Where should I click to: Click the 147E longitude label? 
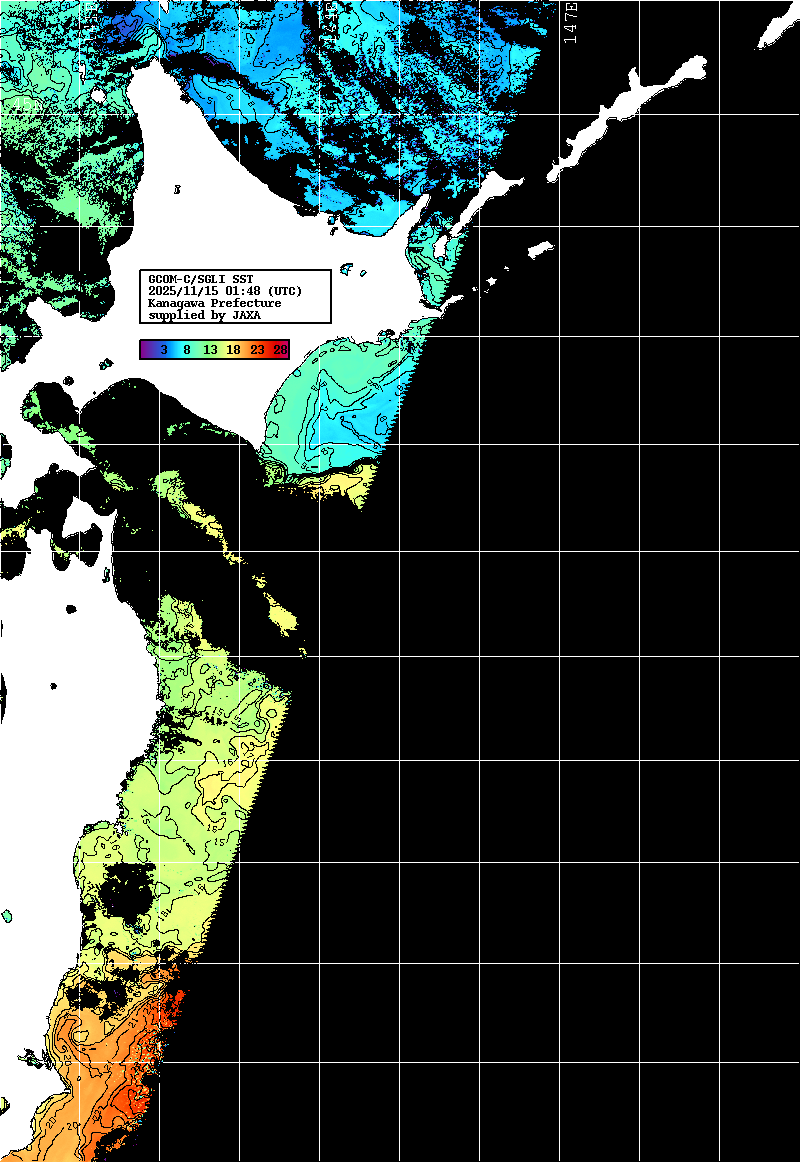click(x=571, y=22)
